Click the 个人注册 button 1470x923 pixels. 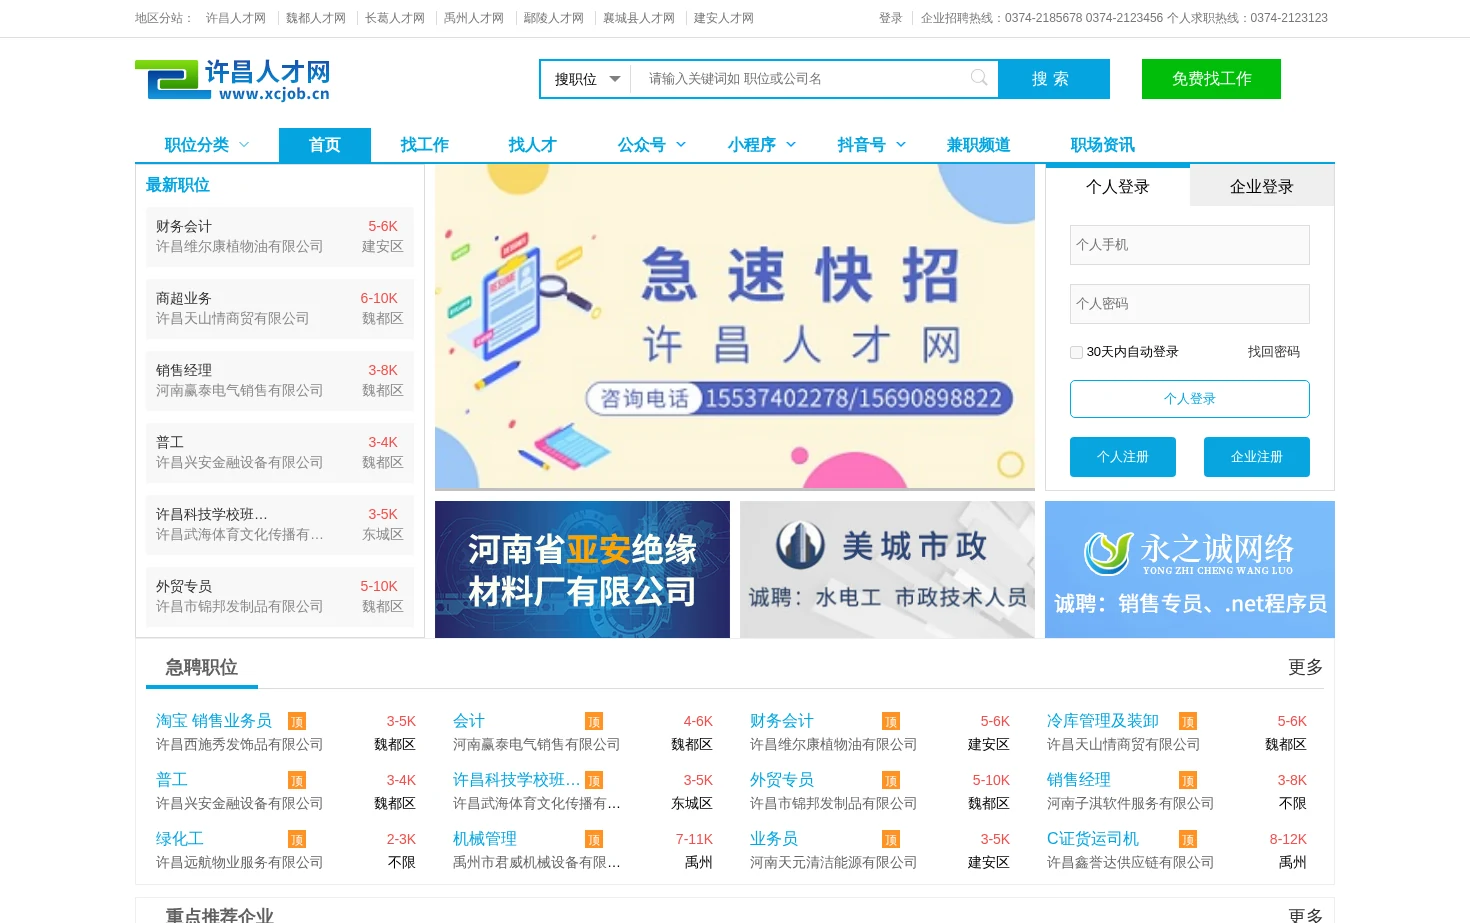pos(1123,457)
